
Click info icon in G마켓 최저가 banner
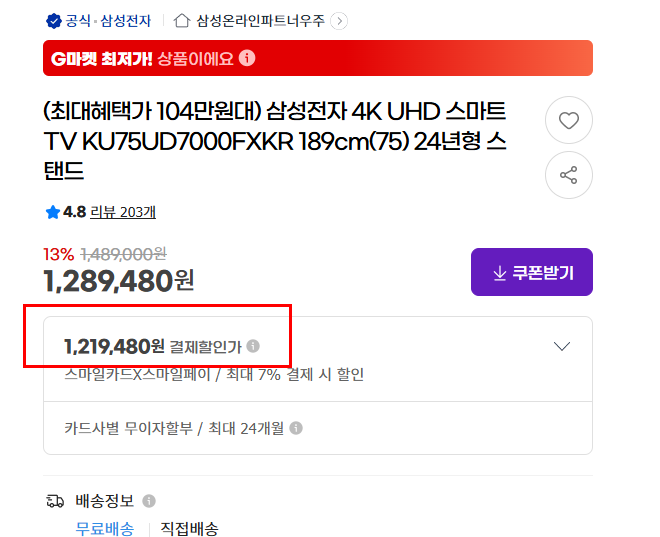247,58
